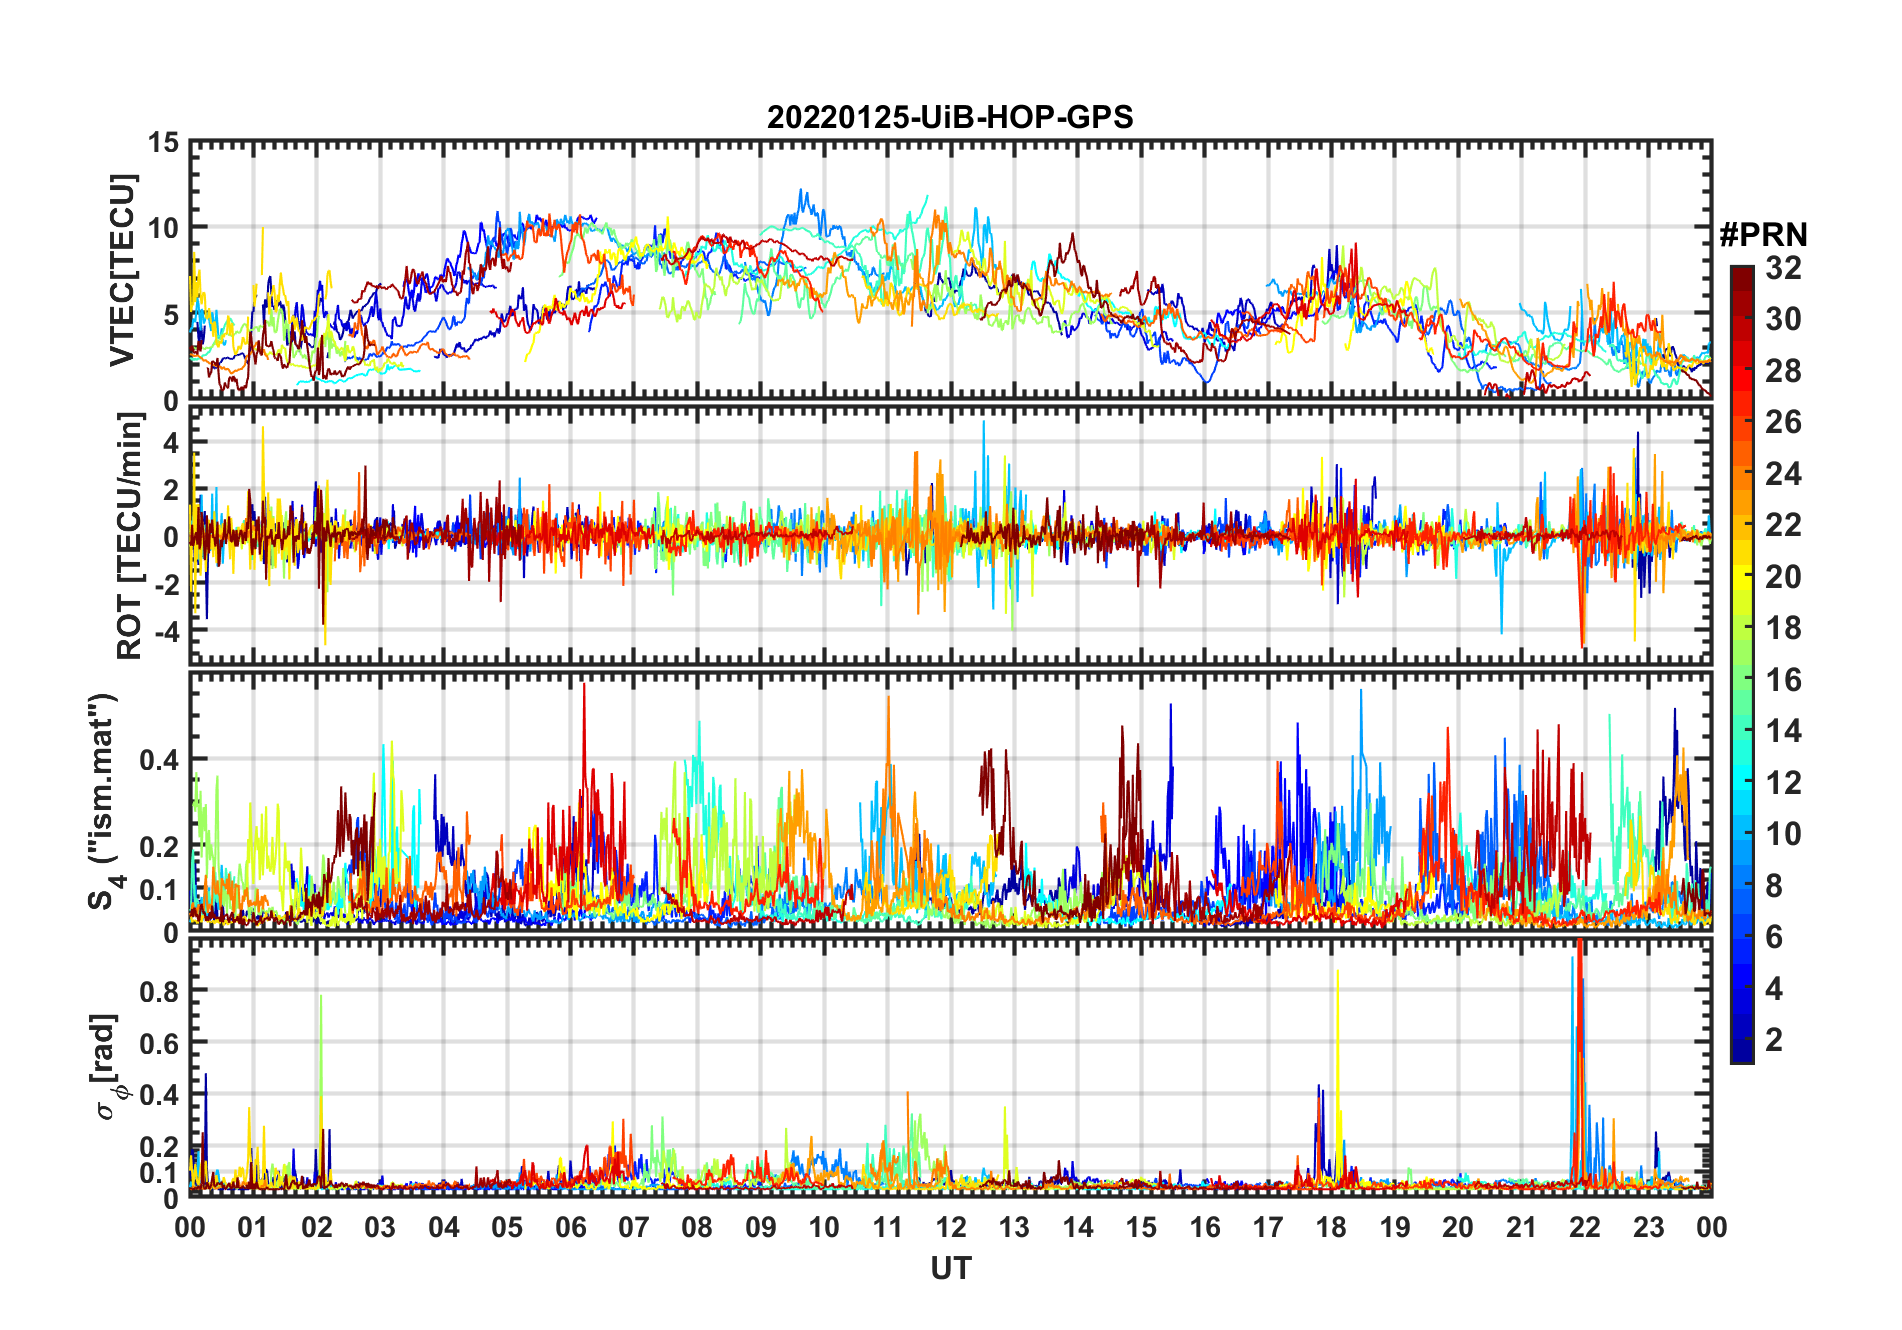
Task: Click the plot title 20220125-UiB-HOP-GPS
Action: (x=950, y=117)
